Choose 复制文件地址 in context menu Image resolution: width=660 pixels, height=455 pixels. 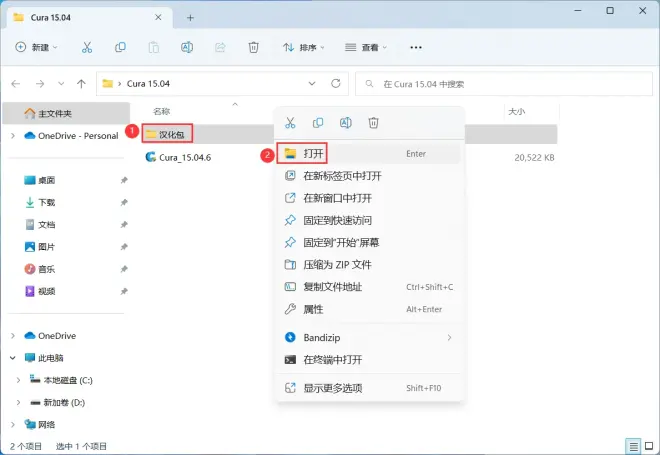click(x=369, y=287)
